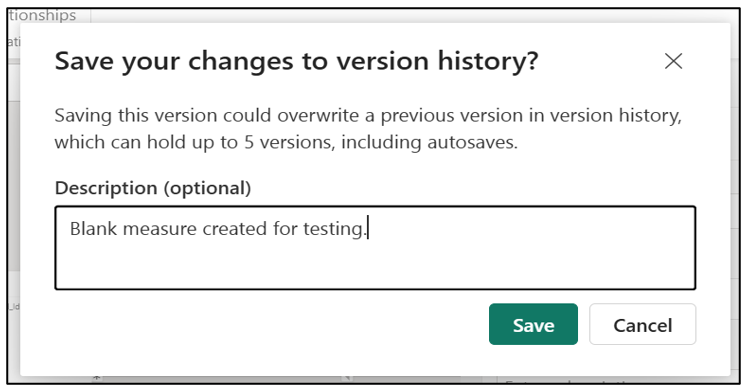
Task: Close the version history dialog with X
Action: (x=673, y=61)
